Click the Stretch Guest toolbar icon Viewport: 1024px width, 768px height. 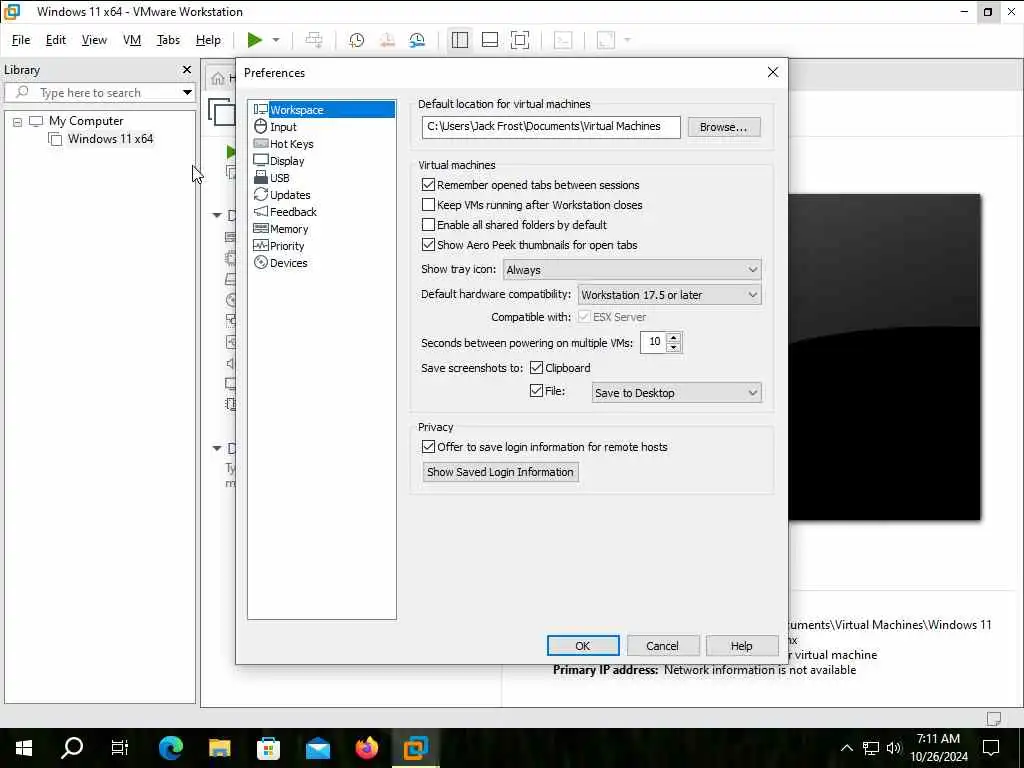tap(606, 40)
